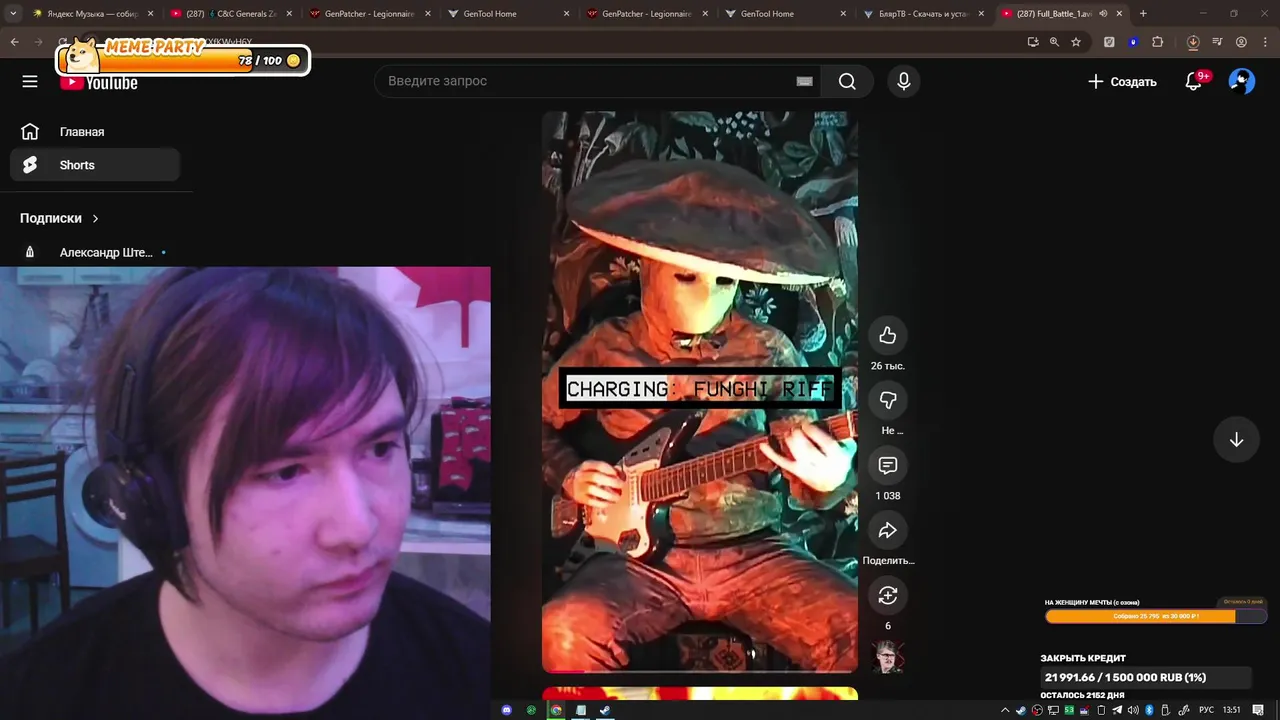Expand hidden system tray icons chevron
Screen dimensions: 1280x720
[x=1005, y=710]
